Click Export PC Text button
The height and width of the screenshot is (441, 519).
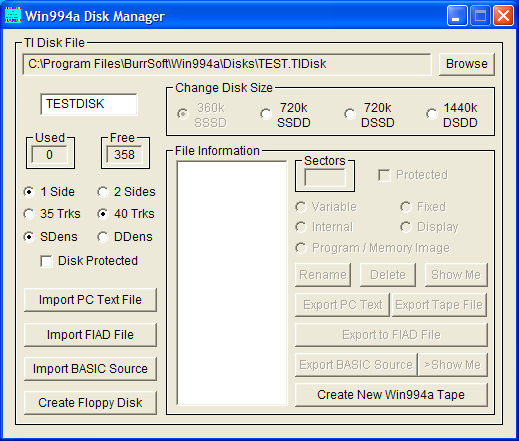(342, 305)
